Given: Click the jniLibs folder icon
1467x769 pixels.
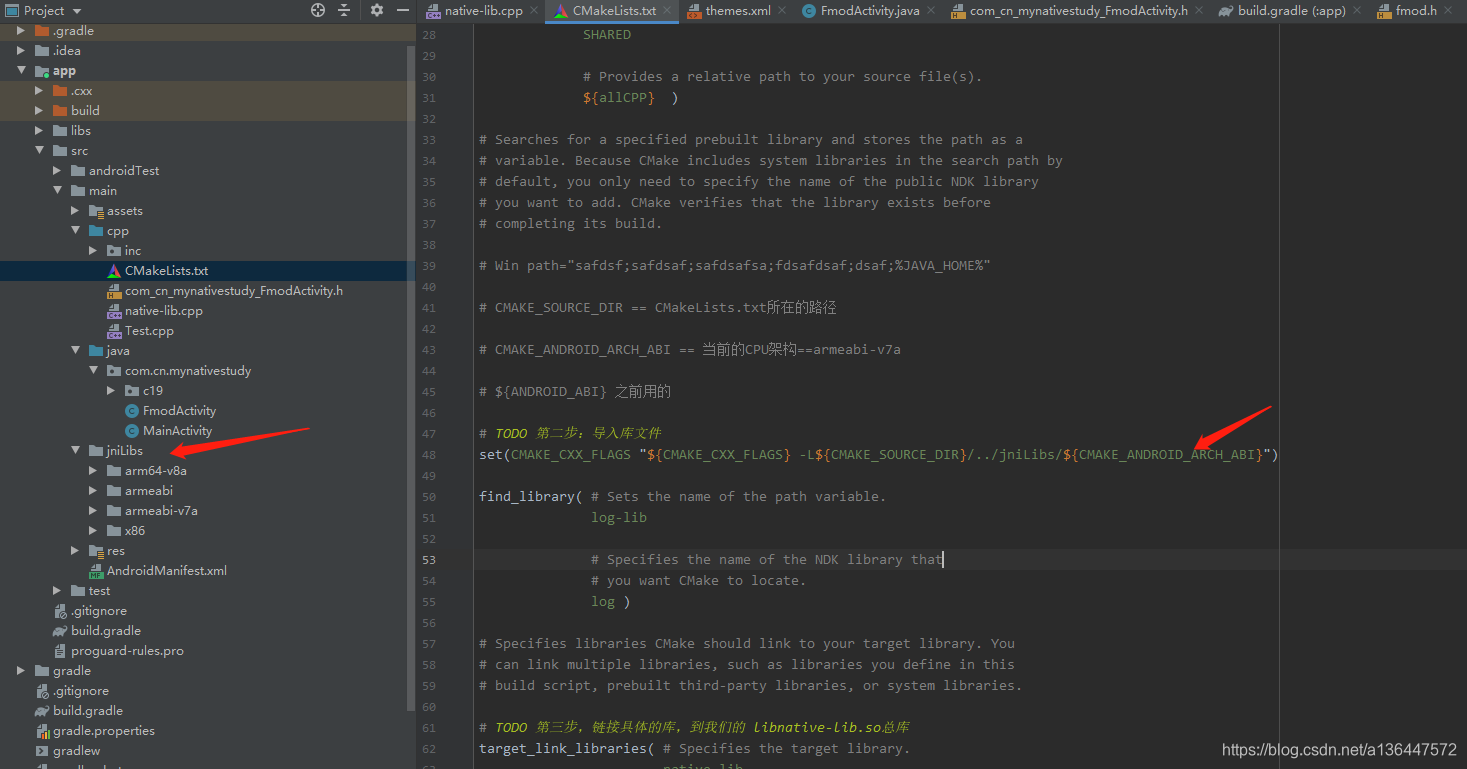Looking at the screenshot, I should click(96, 451).
